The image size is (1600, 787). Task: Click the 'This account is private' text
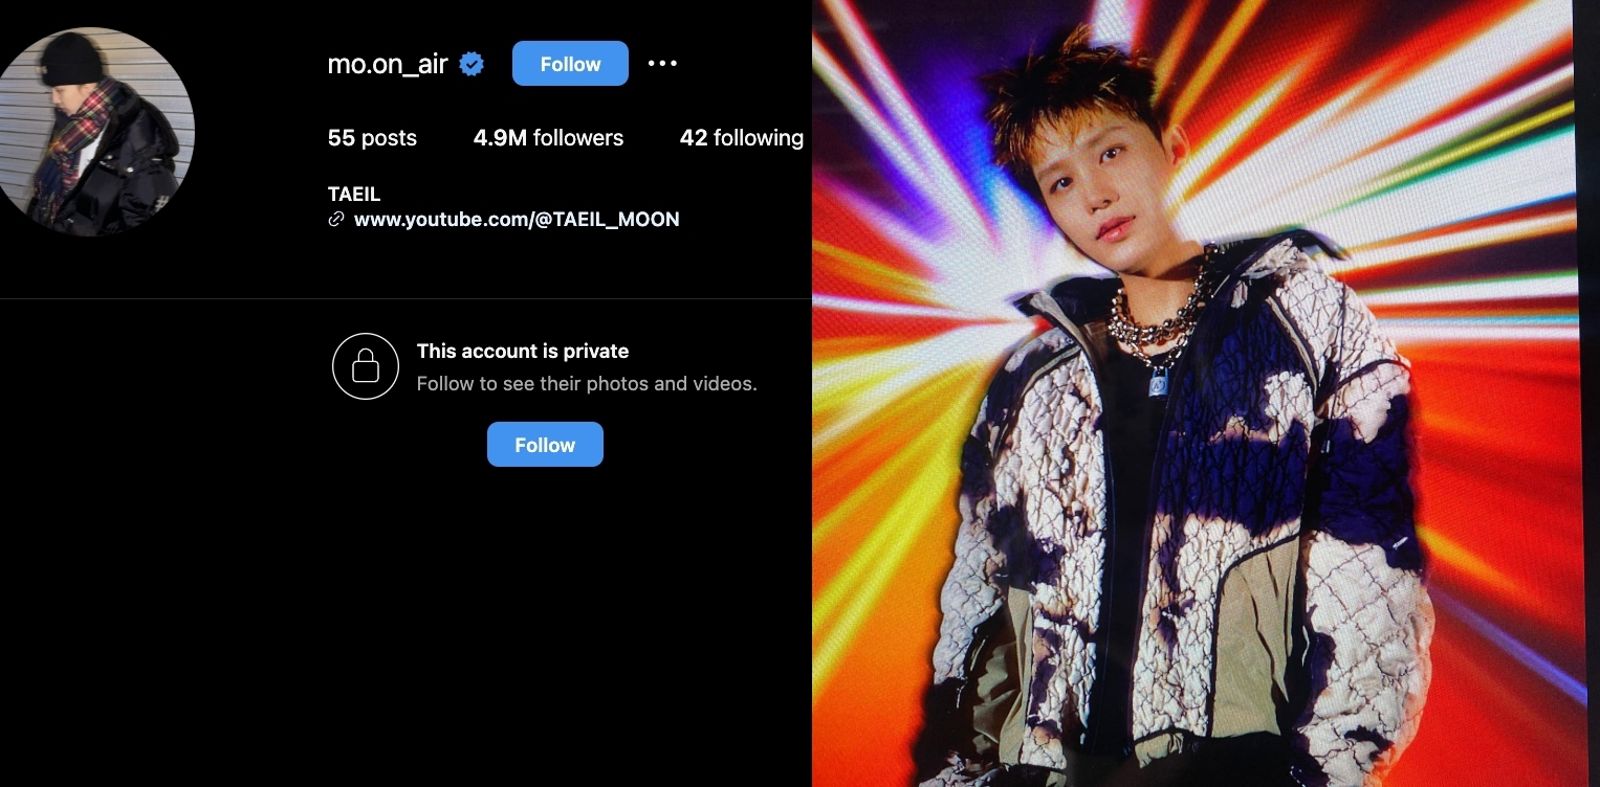tap(523, 351)
